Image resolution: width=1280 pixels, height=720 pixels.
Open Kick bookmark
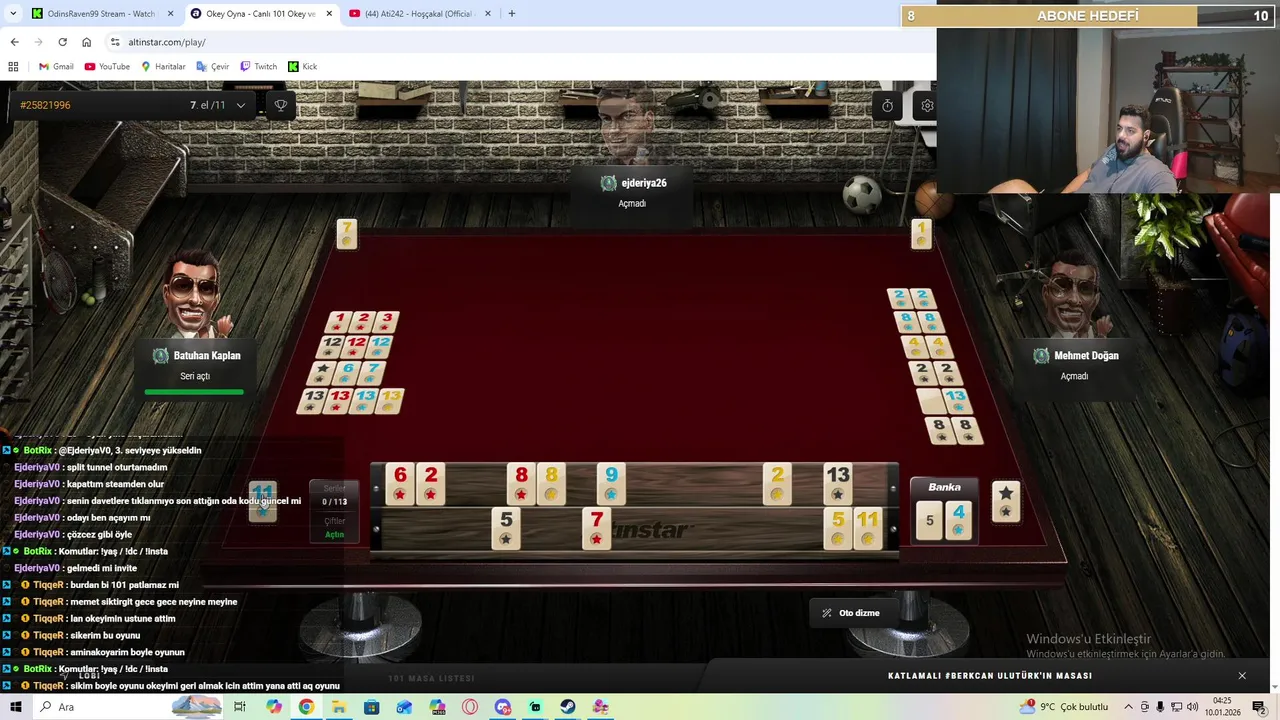303,66
